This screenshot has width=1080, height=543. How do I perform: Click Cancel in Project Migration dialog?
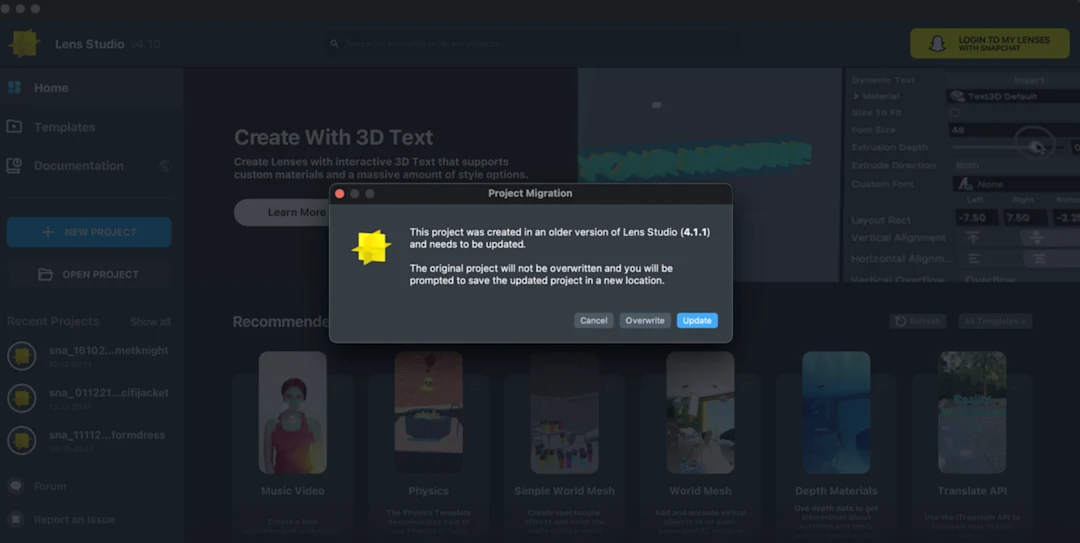click(594, 320)
